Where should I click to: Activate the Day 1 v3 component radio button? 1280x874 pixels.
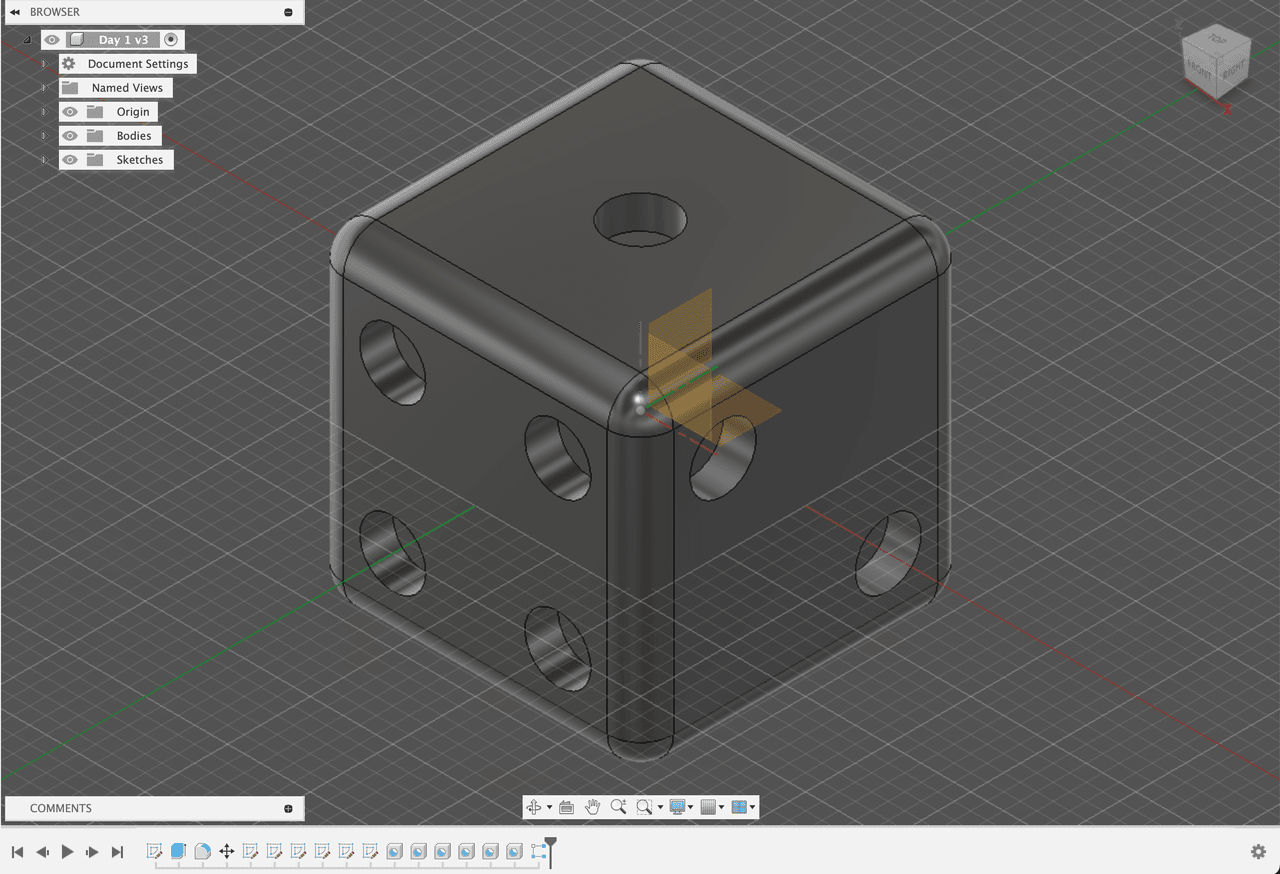171,40
